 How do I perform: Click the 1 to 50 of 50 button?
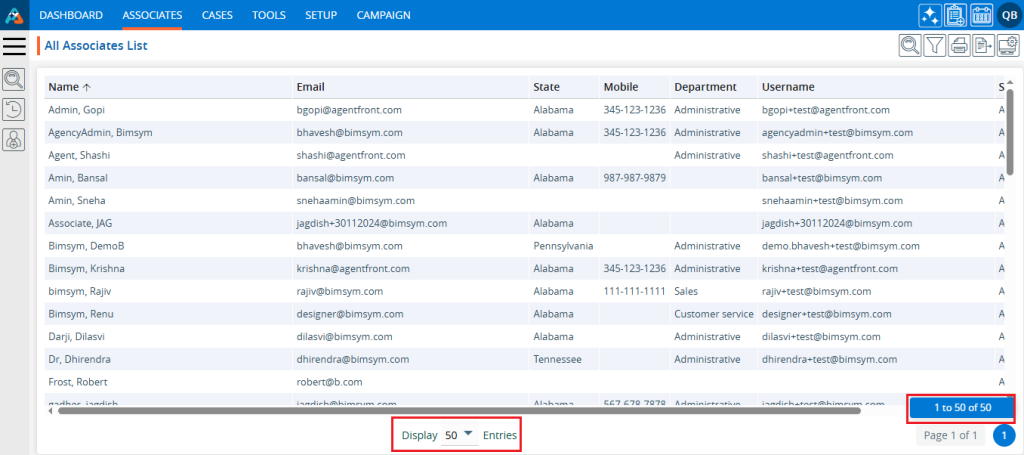click(961, 408)
